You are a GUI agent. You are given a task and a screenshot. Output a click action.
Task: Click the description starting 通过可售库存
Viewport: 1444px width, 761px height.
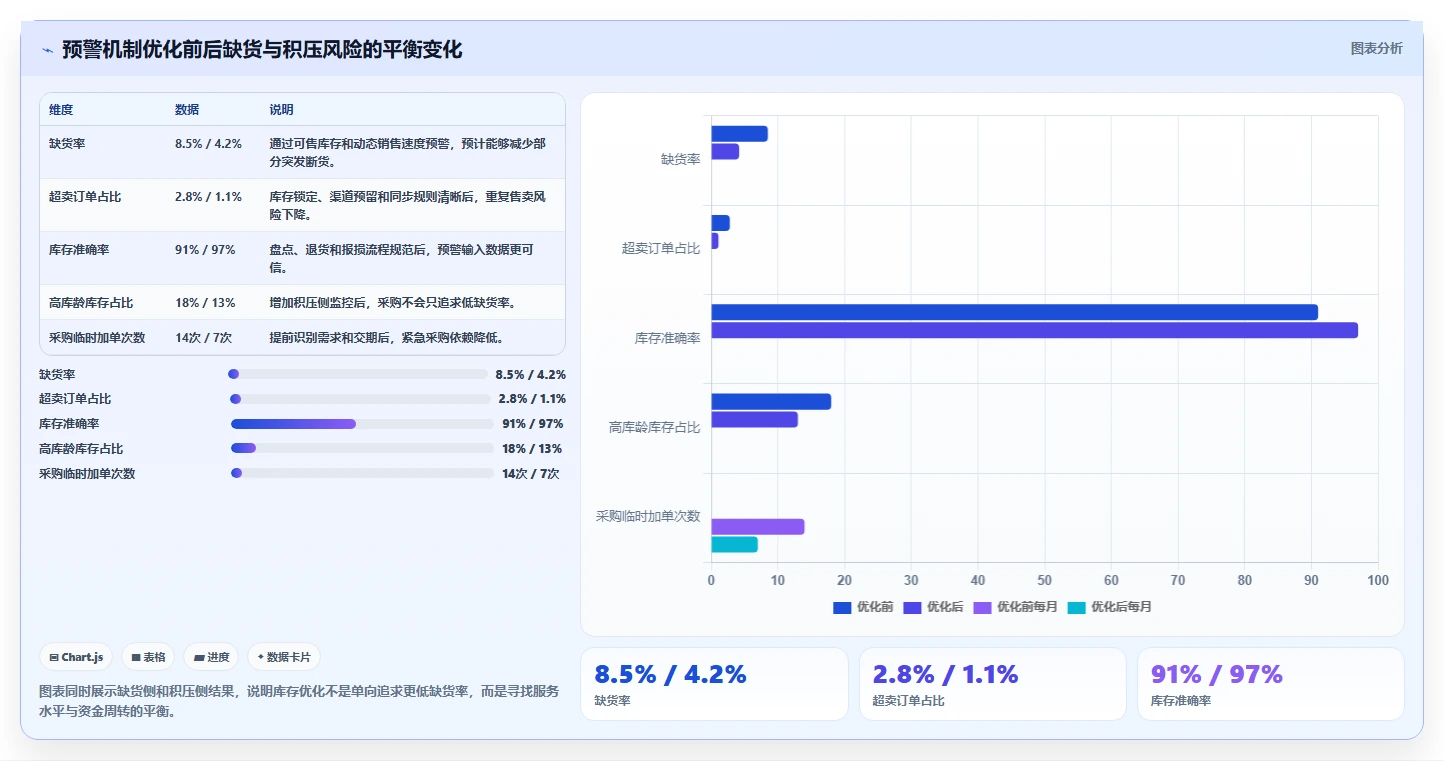click(x=408, y=153)
